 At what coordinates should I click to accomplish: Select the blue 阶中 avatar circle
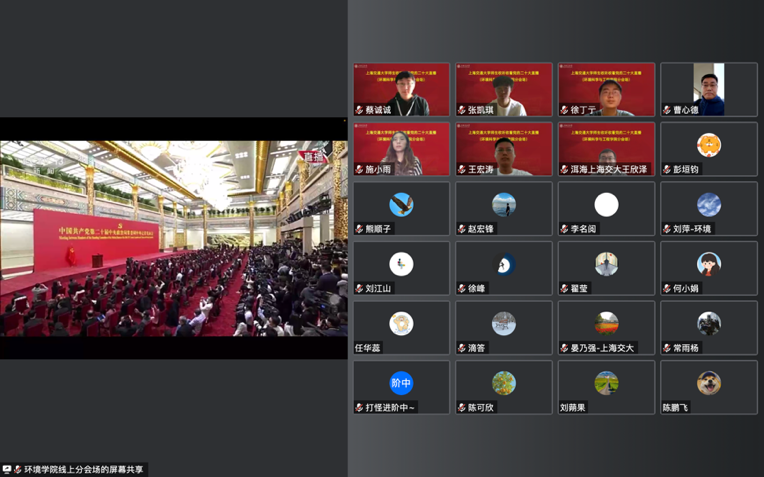[x=401, y=383]
